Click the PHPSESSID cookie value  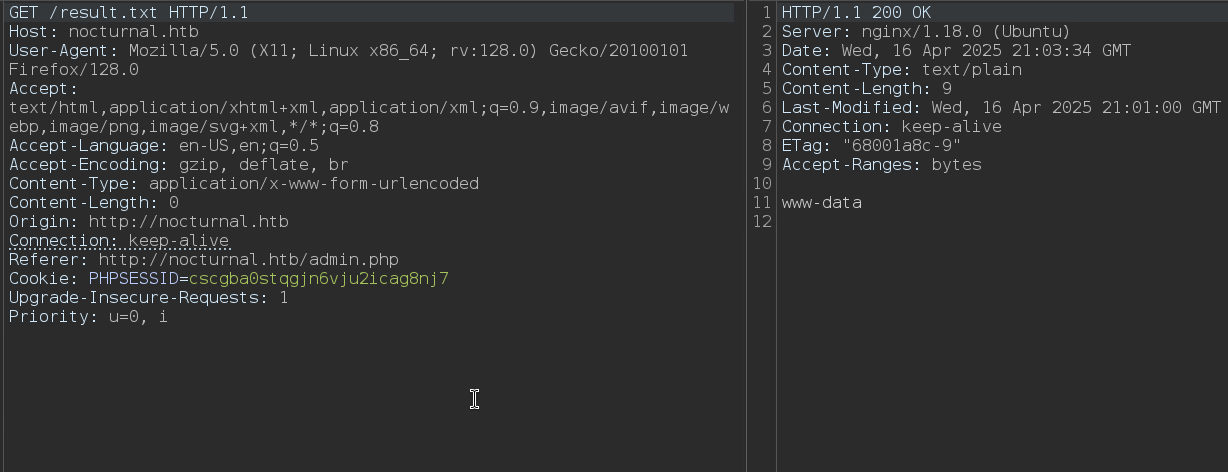[318, 279]
